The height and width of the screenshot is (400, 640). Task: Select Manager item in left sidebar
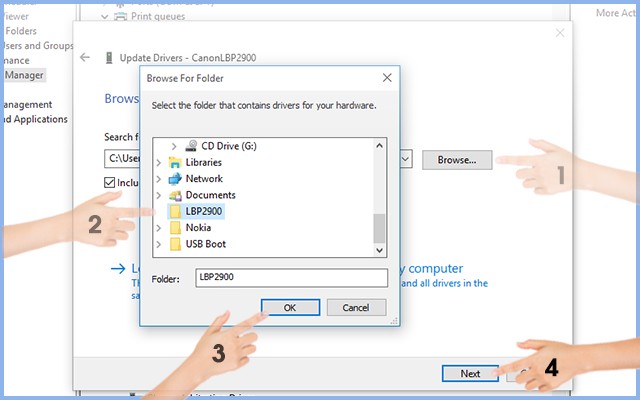(24, 75)
